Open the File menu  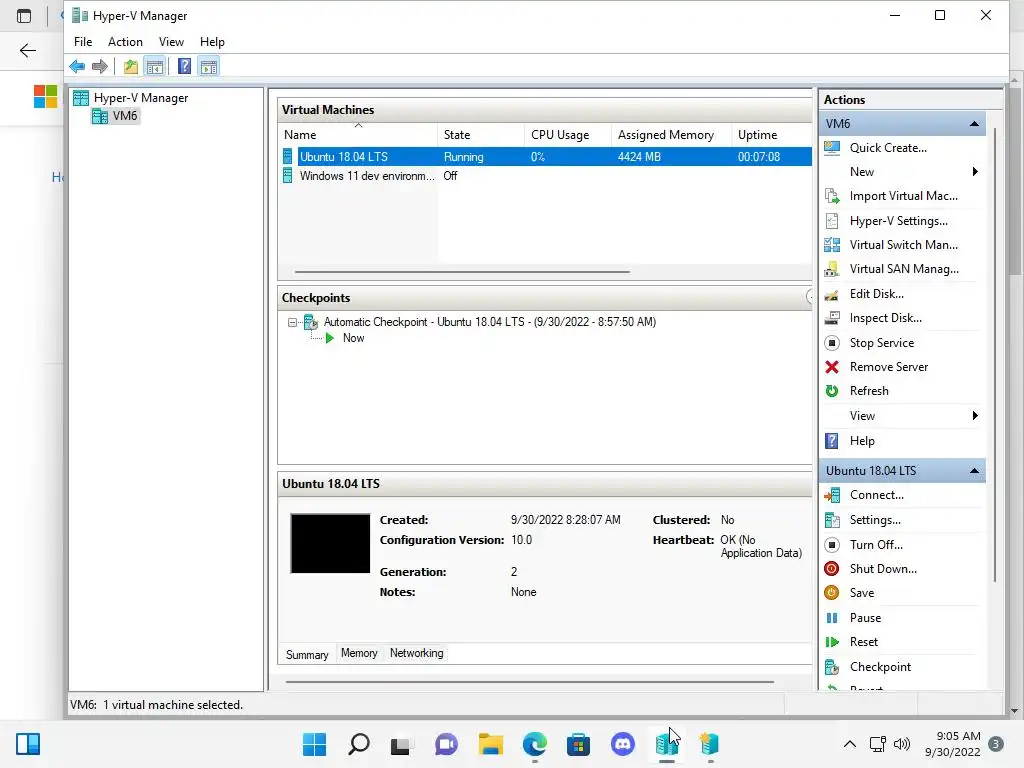[83, 42]
